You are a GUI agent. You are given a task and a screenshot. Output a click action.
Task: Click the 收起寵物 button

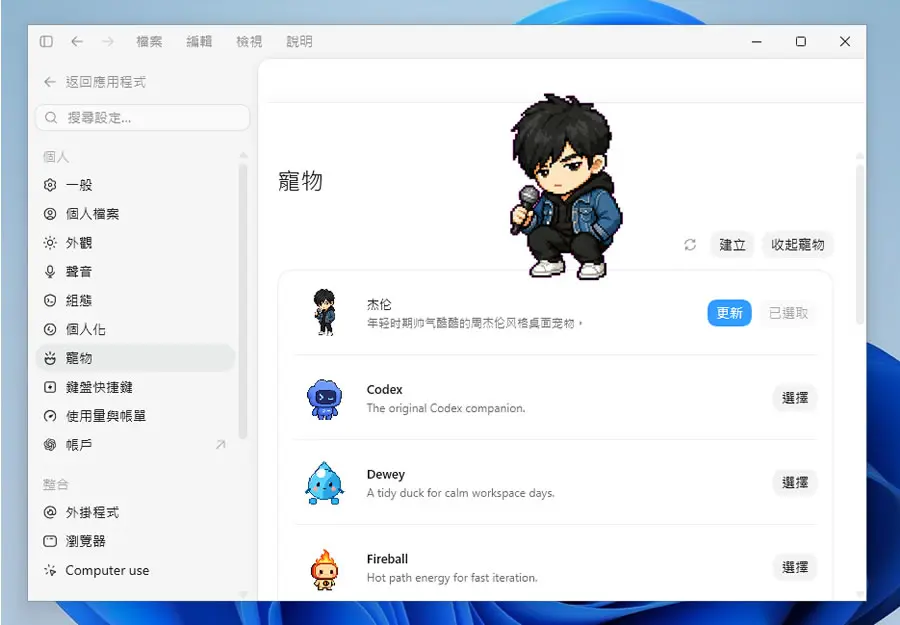point(798,245)
